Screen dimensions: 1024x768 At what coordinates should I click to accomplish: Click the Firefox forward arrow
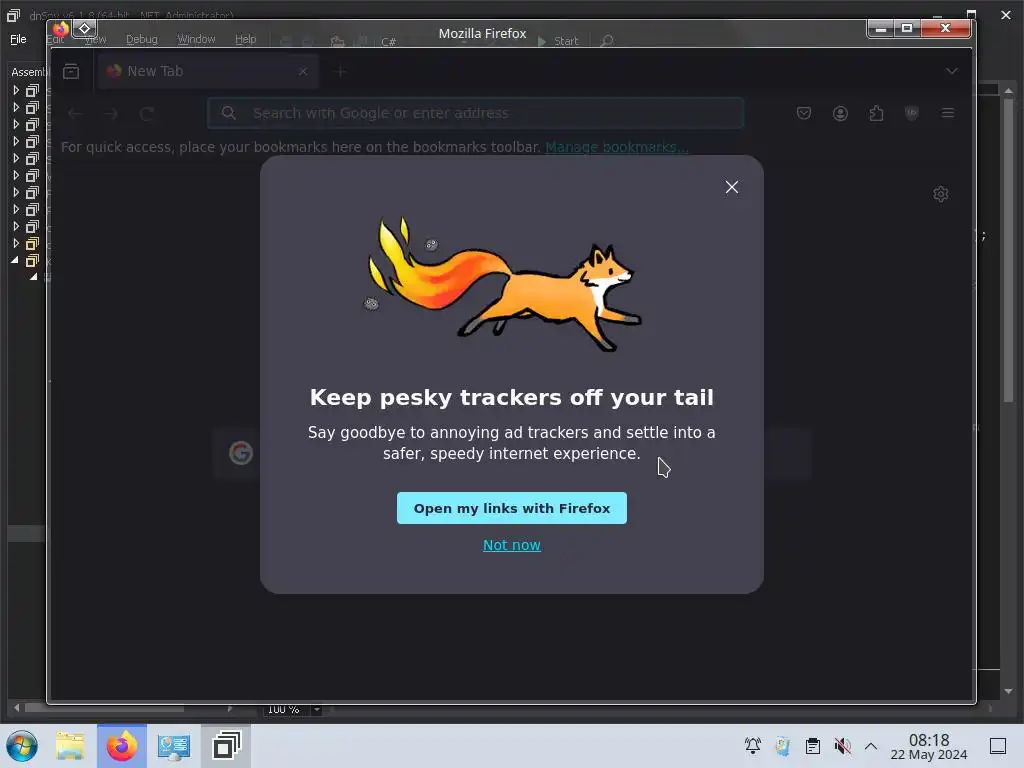[110, 114]
